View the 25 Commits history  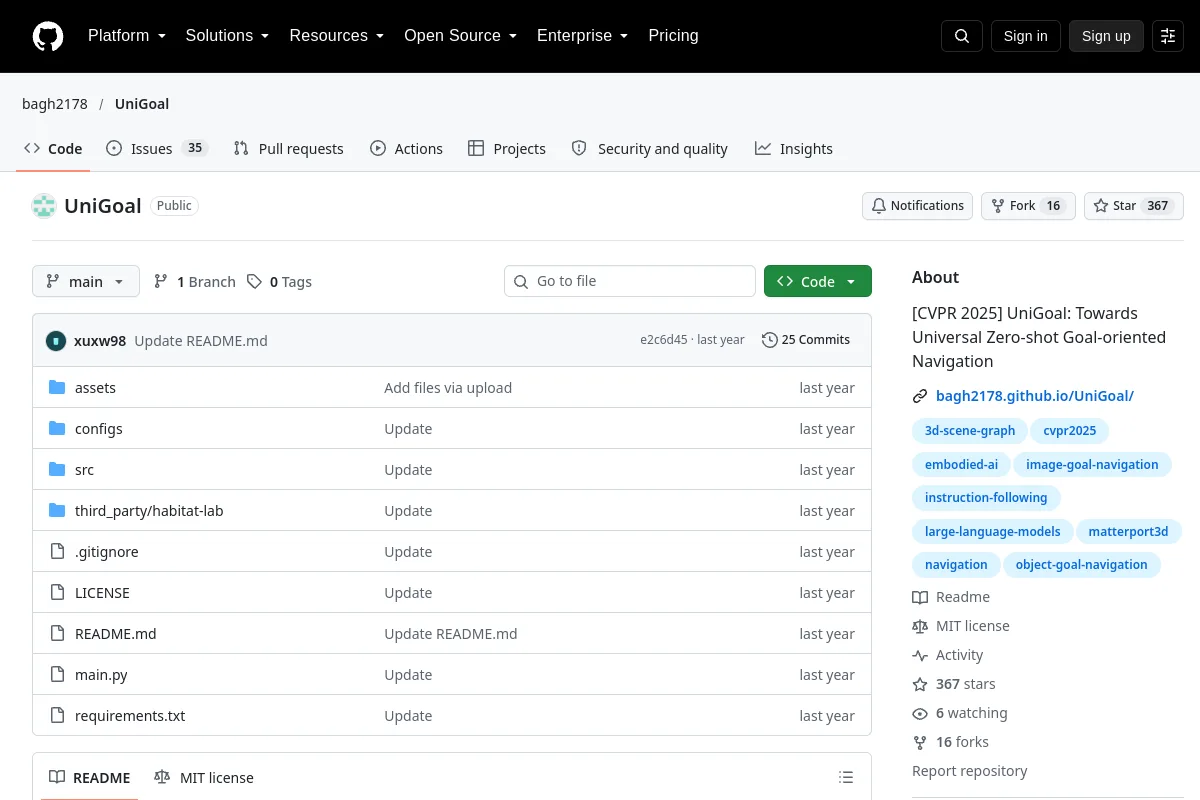tap(806, 340)
